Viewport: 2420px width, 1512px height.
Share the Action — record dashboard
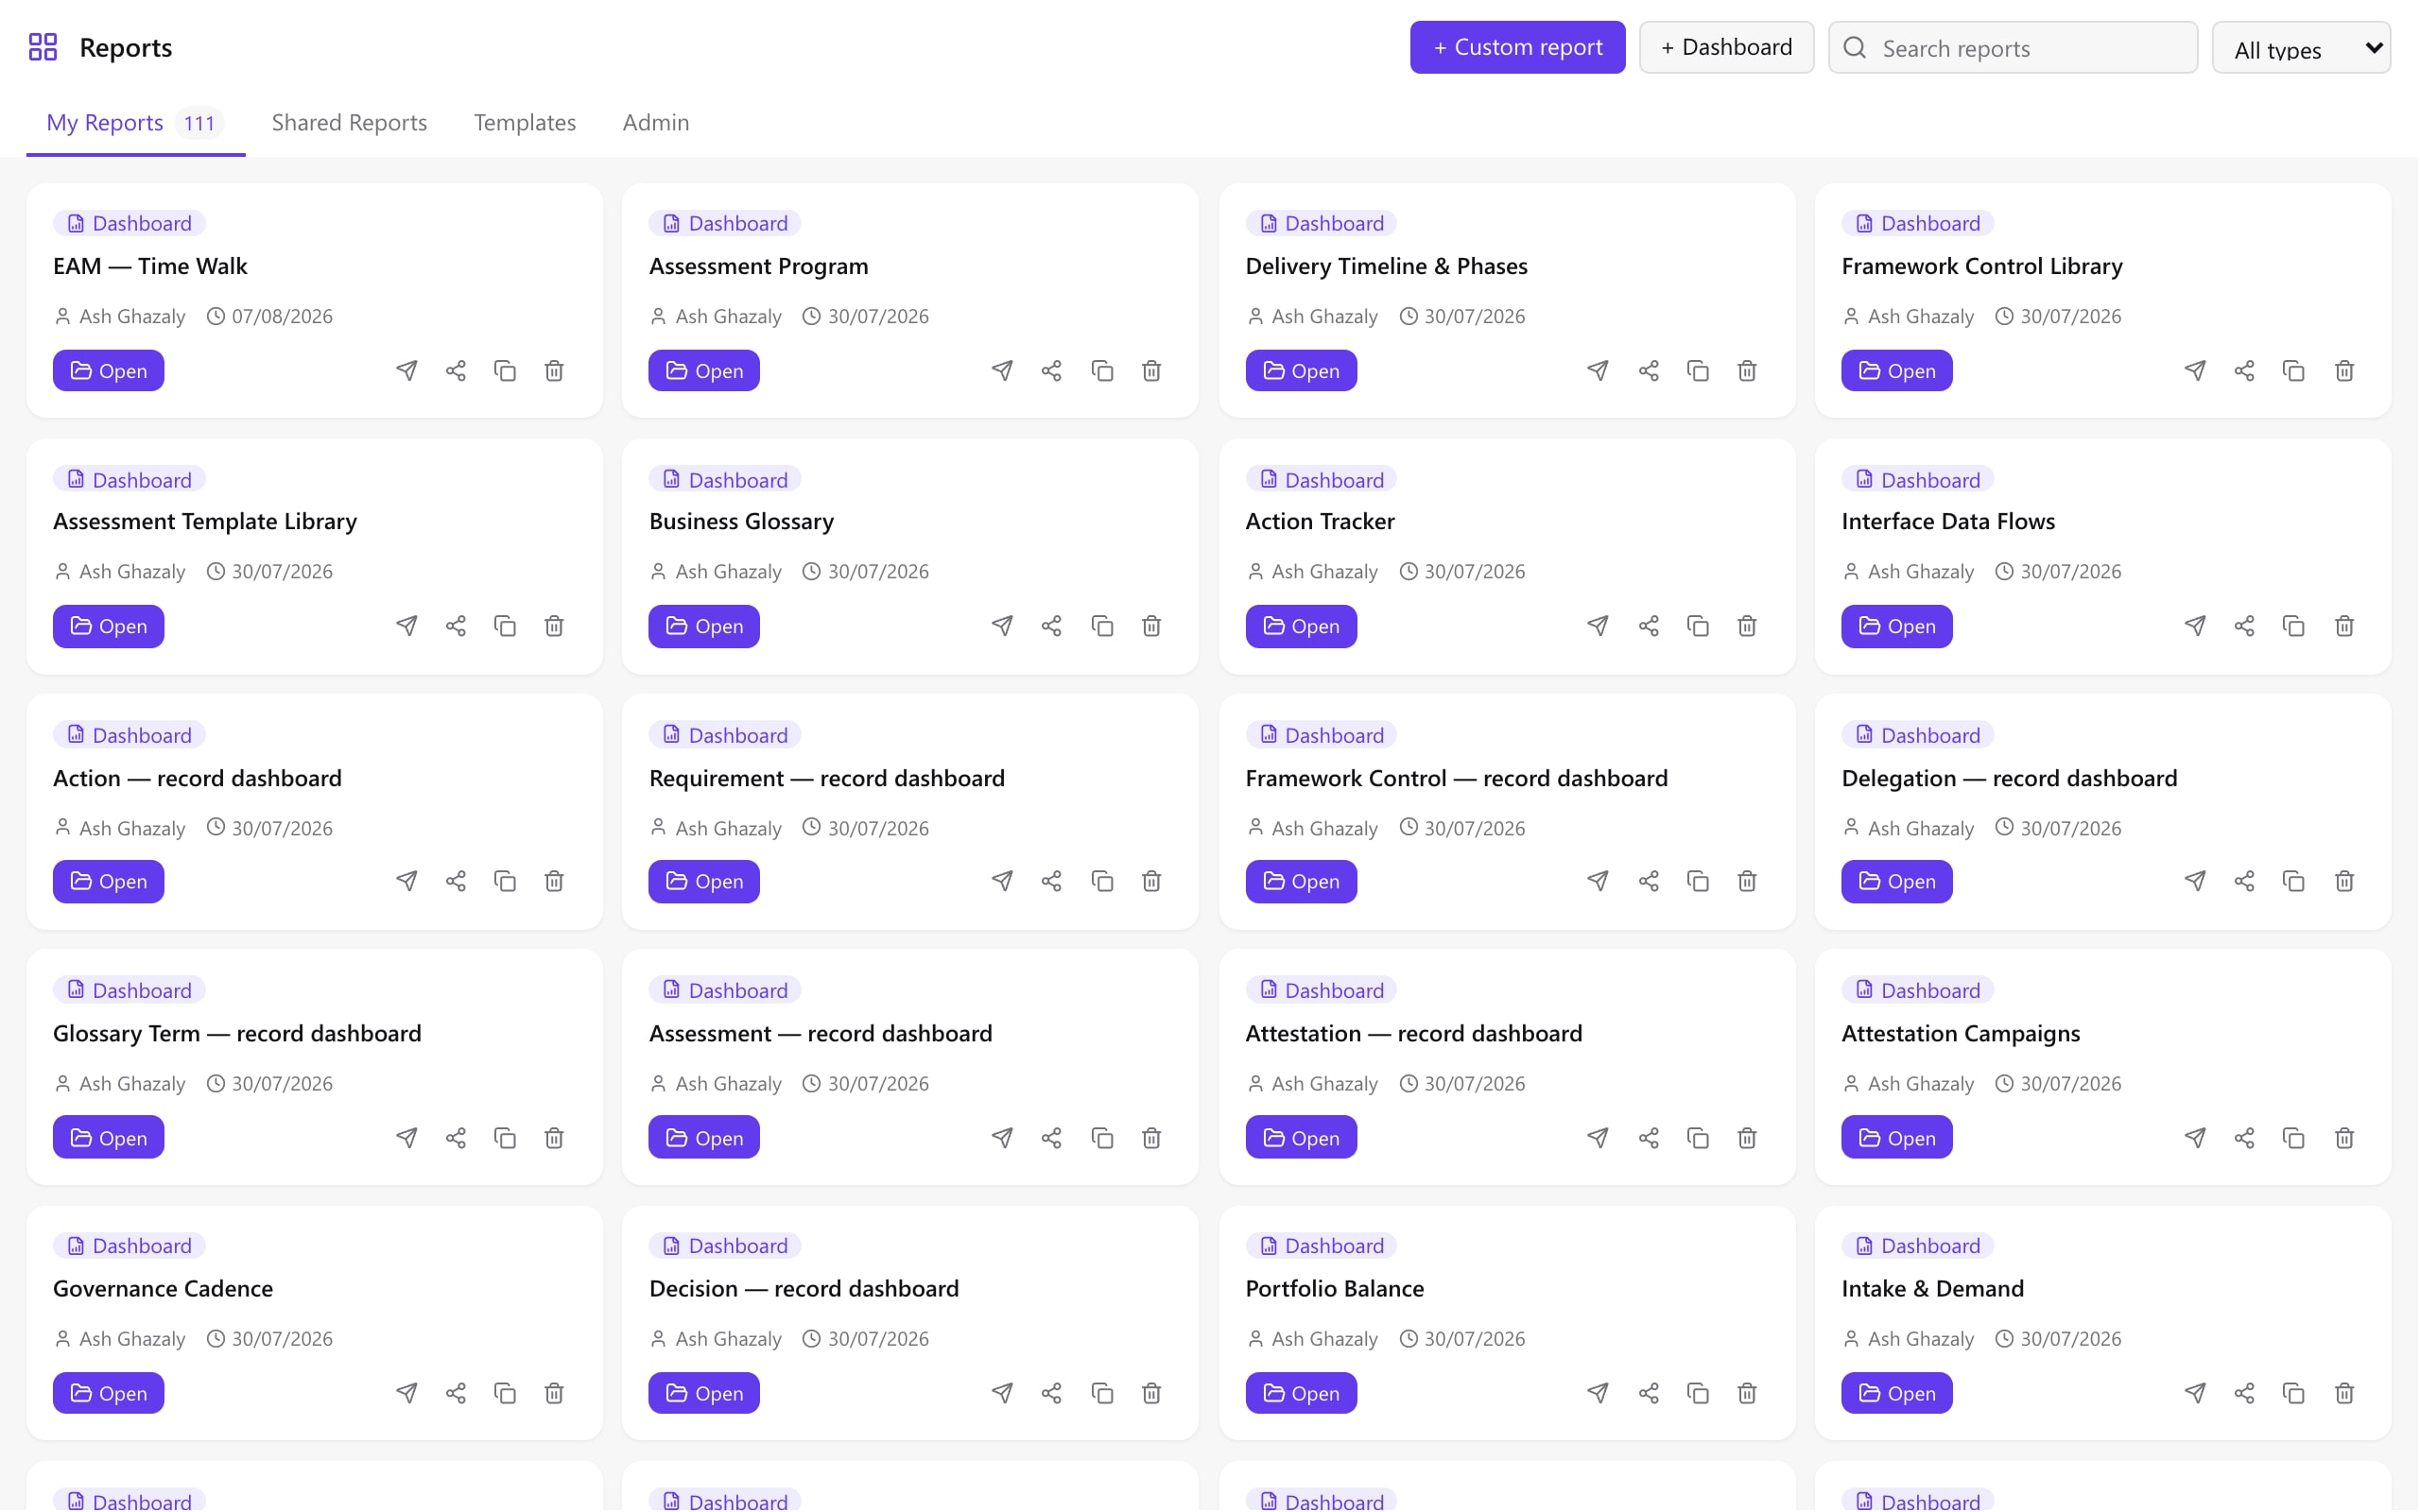tap(456, 881)
